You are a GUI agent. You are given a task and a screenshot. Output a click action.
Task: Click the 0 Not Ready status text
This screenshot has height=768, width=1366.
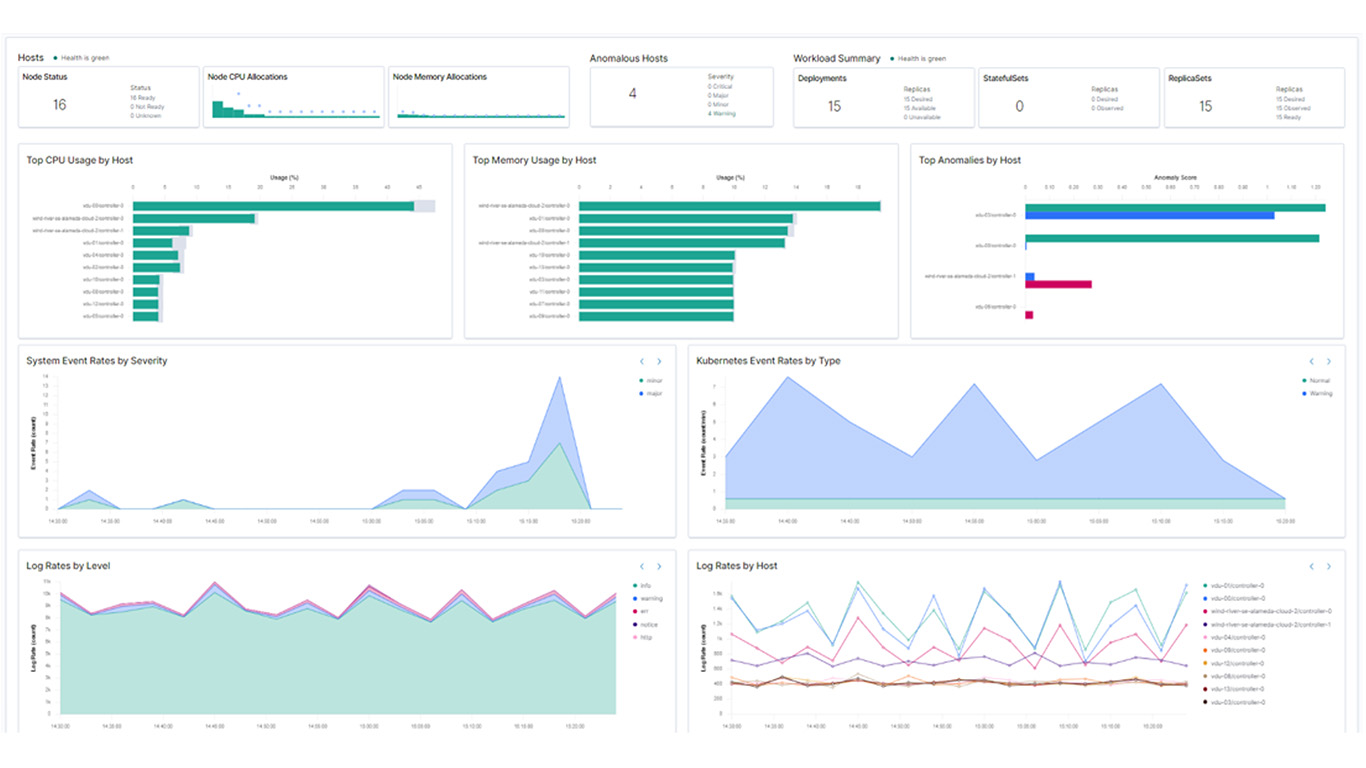click(x=147, y=107)
